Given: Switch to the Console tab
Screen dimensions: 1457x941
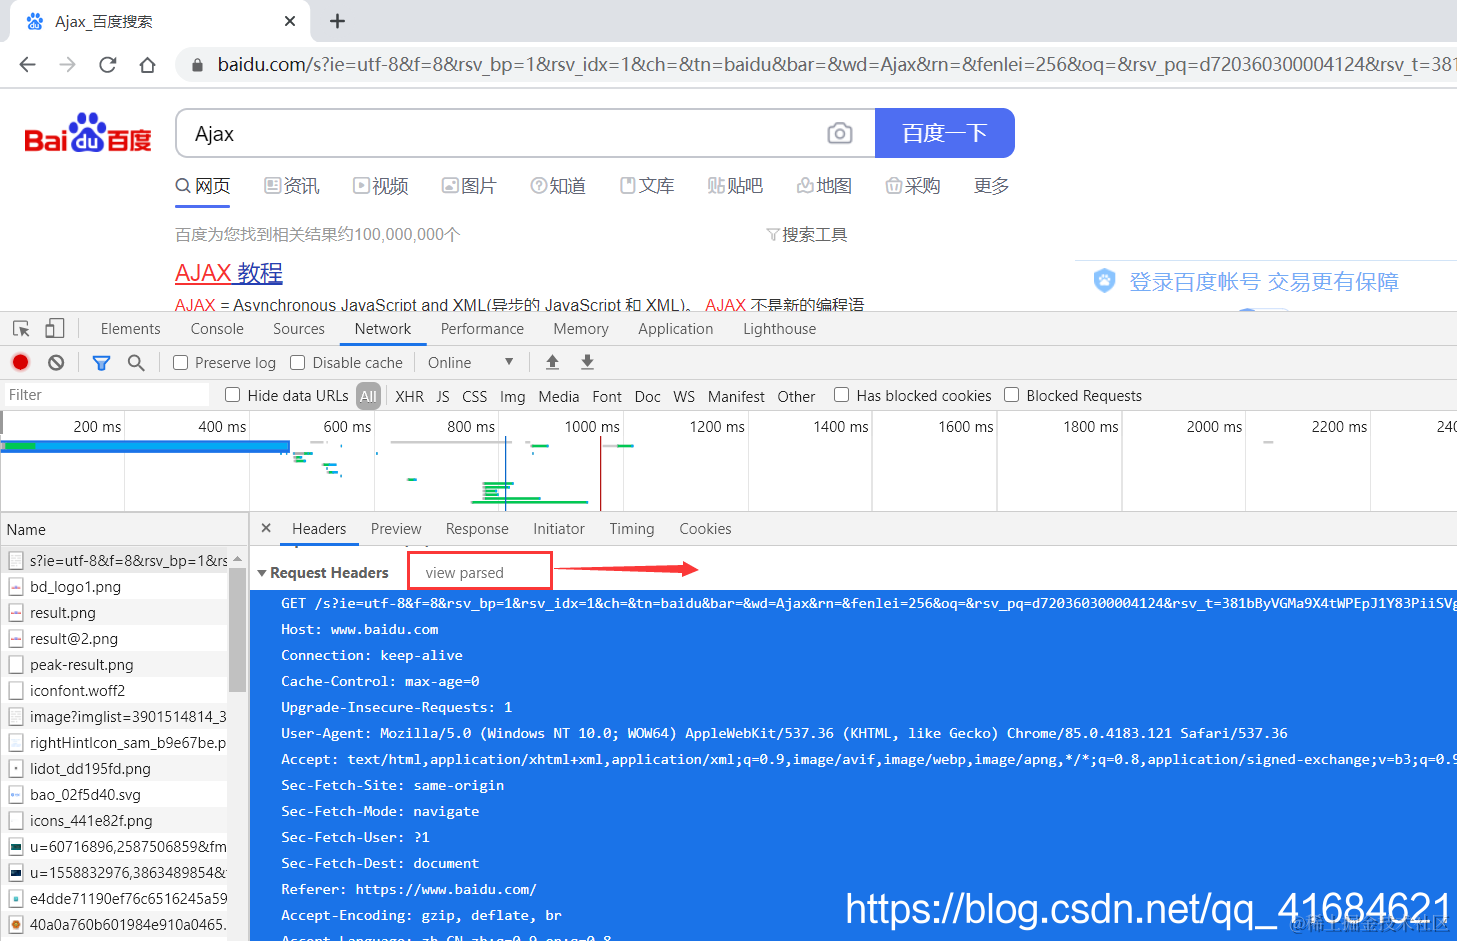Looking at the screenshot, I should pyautogui.click(x=216, y=328).
